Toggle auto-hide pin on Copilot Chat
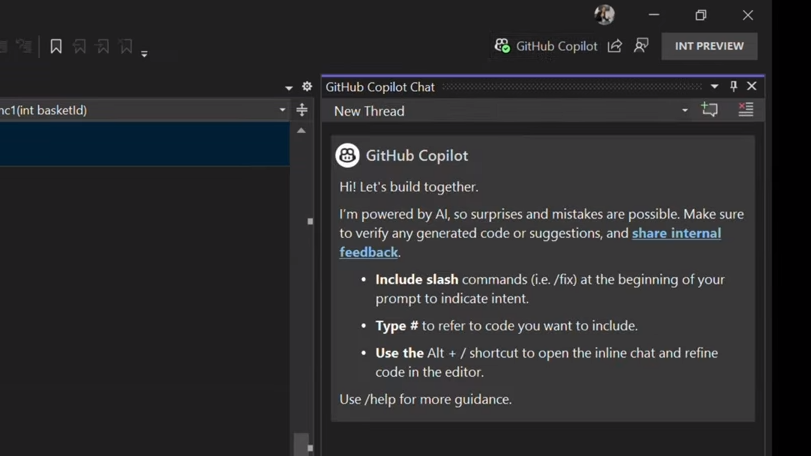This screenshot has height=456, width=811. pos(733,86)
